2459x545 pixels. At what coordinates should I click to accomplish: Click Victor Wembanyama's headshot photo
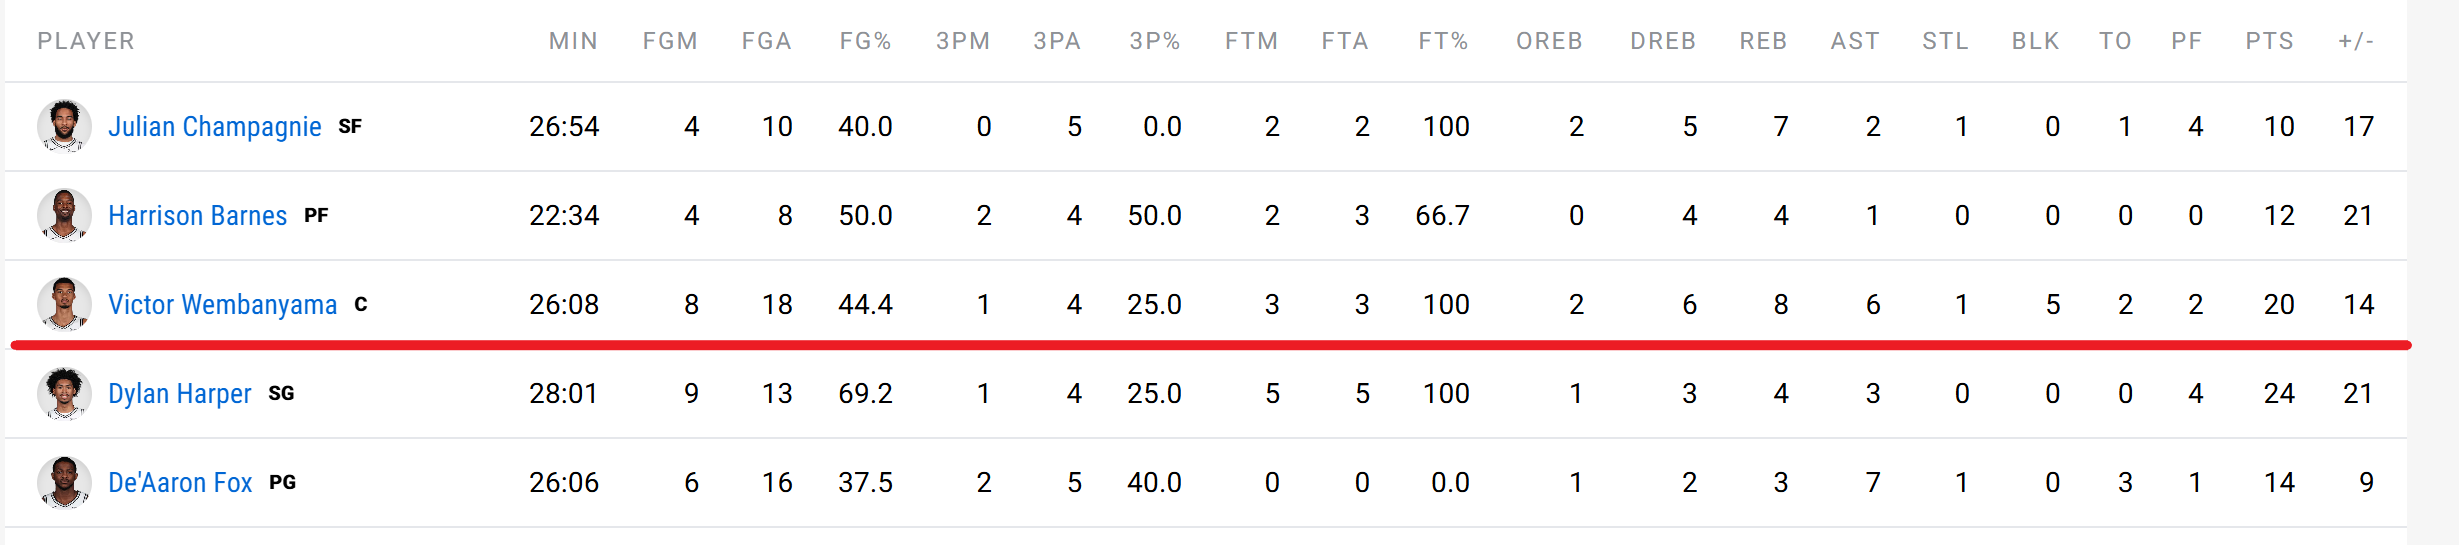(x=64, y=304)
